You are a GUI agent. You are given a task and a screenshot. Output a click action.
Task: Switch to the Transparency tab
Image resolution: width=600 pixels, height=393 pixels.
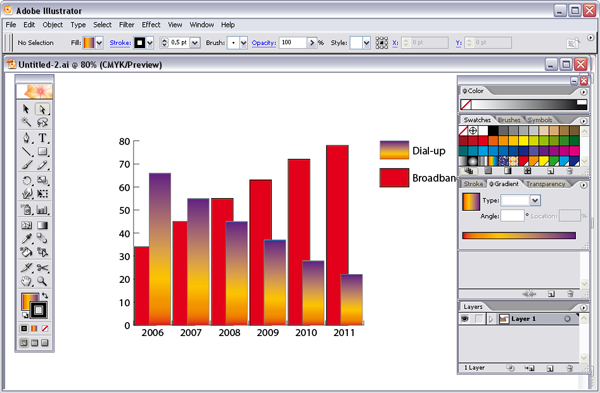coord(545,184)
